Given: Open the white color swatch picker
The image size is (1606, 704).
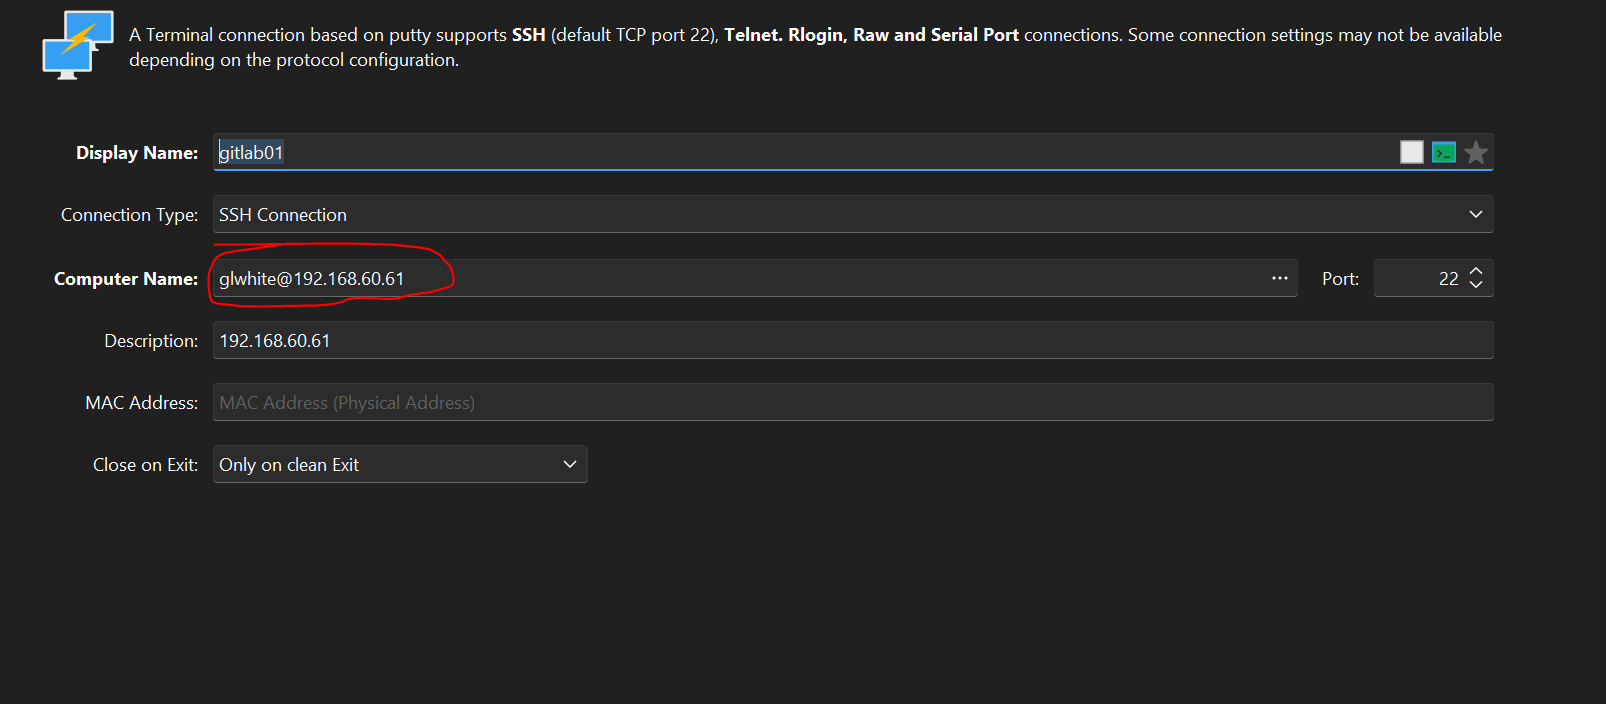Looking at the screenshot, I should (x=1411, y=152).
